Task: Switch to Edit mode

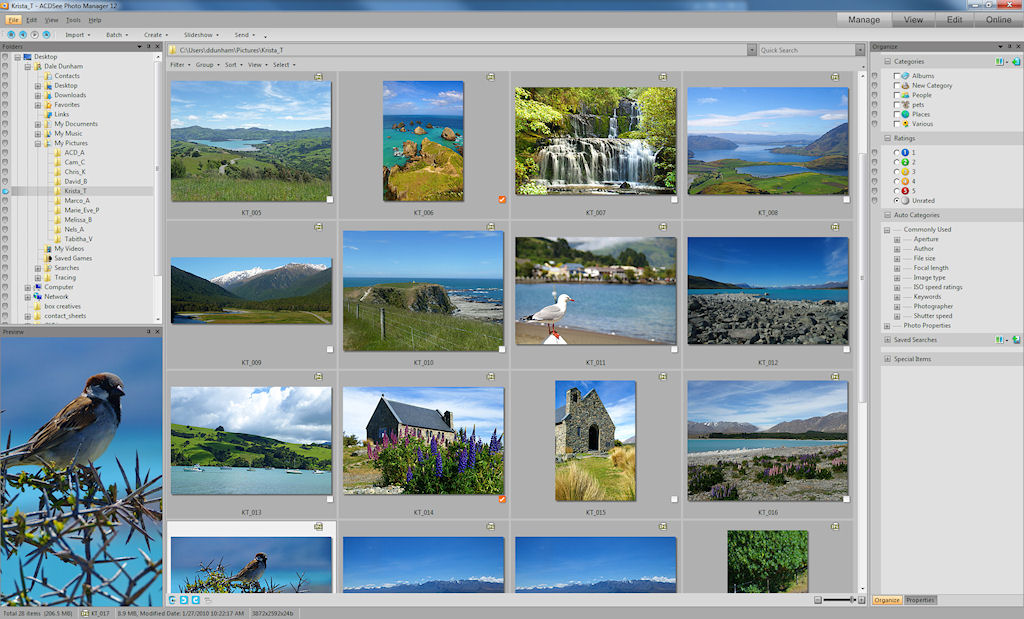Action: click(x=955, y=19)
